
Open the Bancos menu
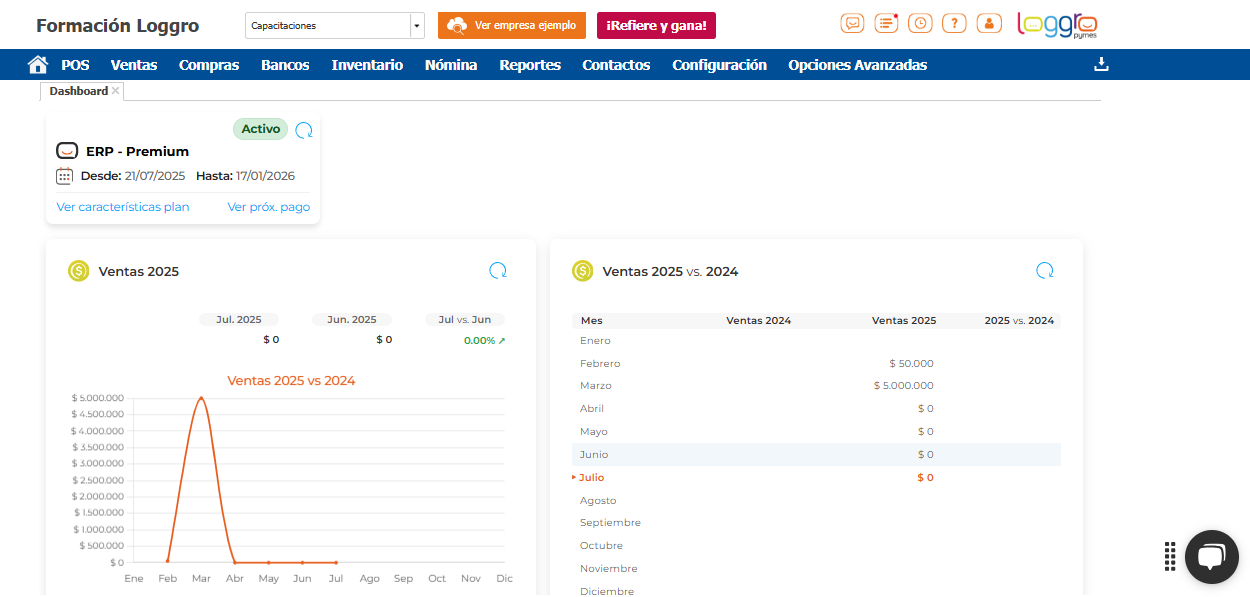[x=285, y=65]
